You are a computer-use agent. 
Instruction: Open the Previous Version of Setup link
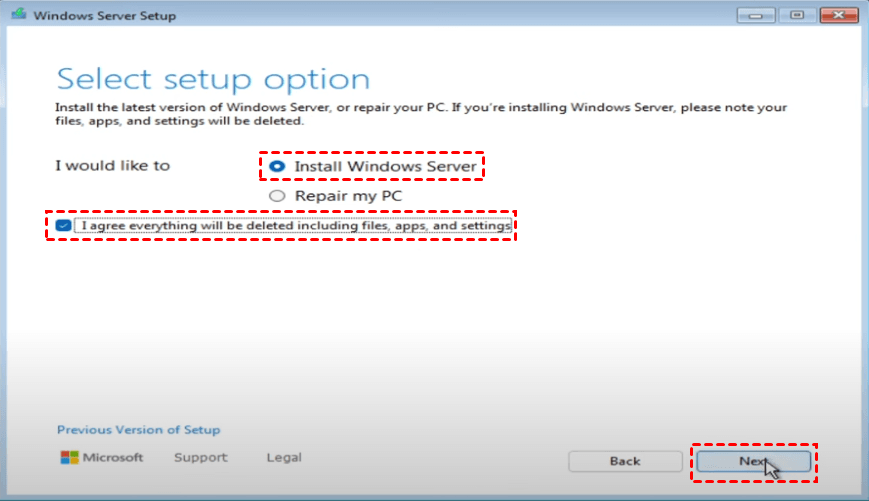tap(138, 430)
